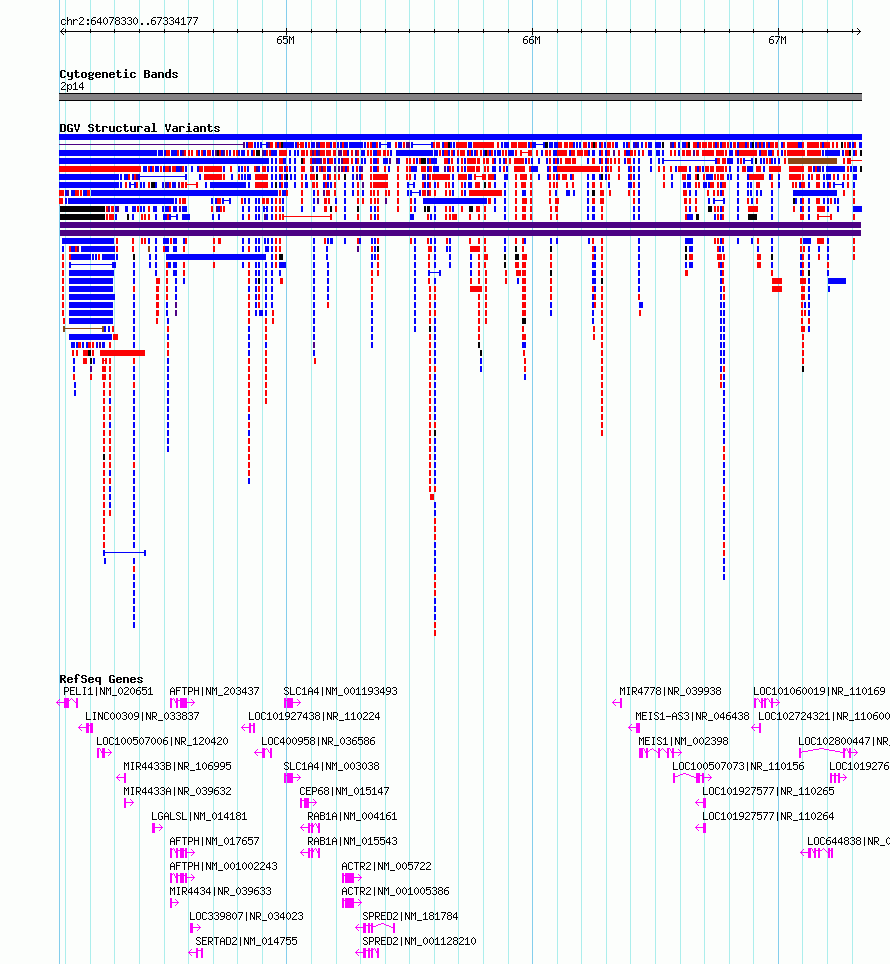Select the RAB1A NM_004161 gene glyph

(310, 828)
